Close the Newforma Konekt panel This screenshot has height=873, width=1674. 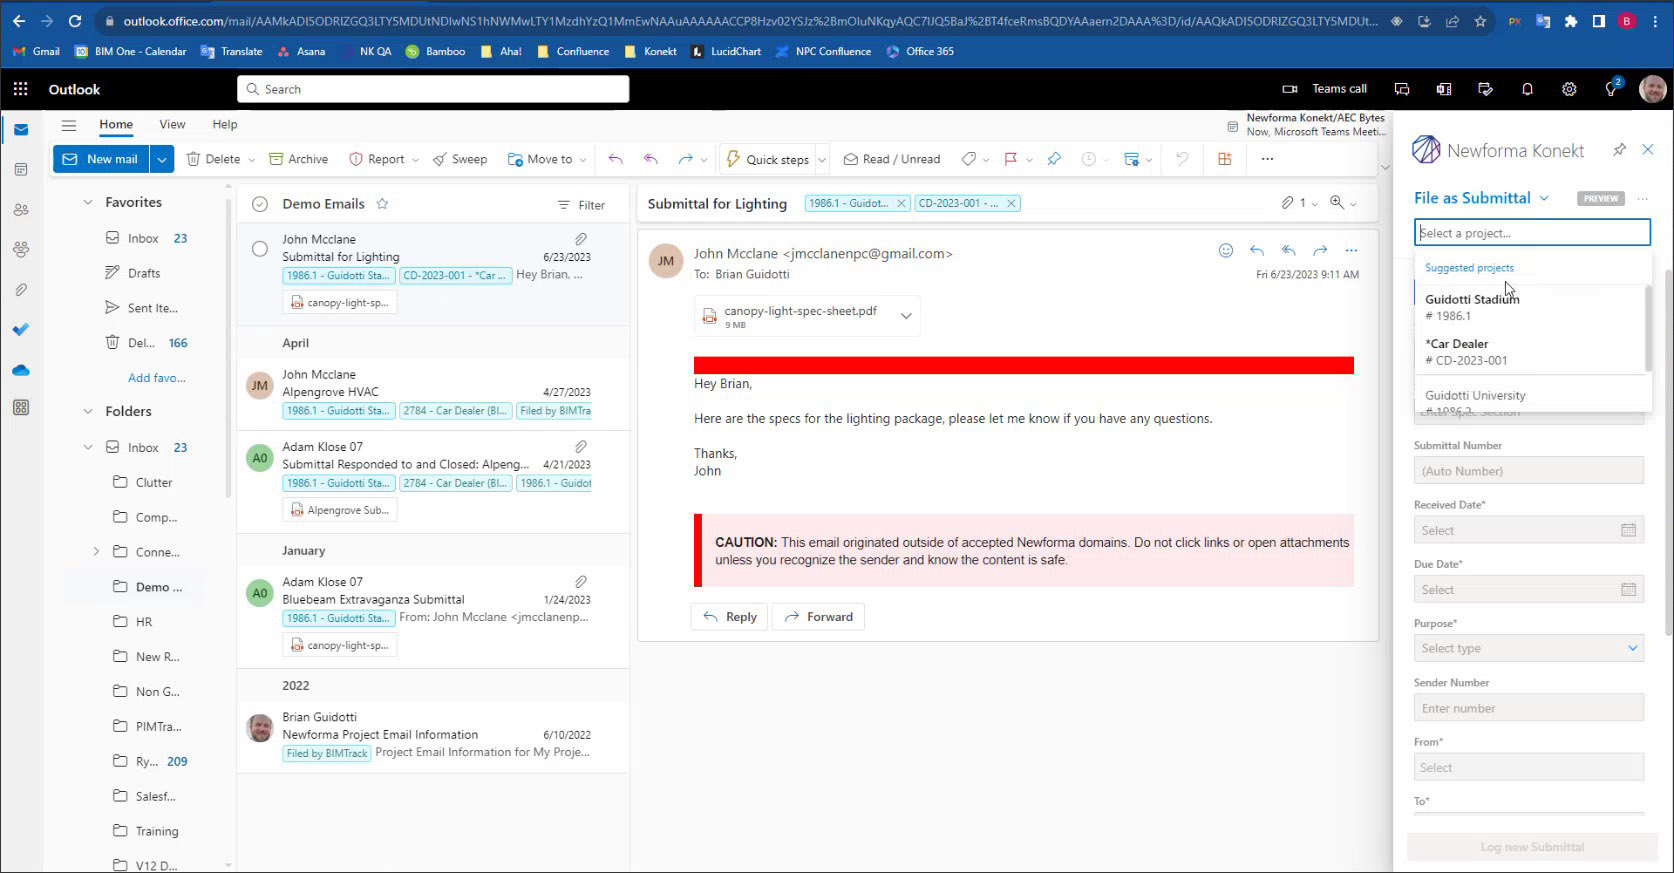pyautogui.click(x=1648, y=150)
